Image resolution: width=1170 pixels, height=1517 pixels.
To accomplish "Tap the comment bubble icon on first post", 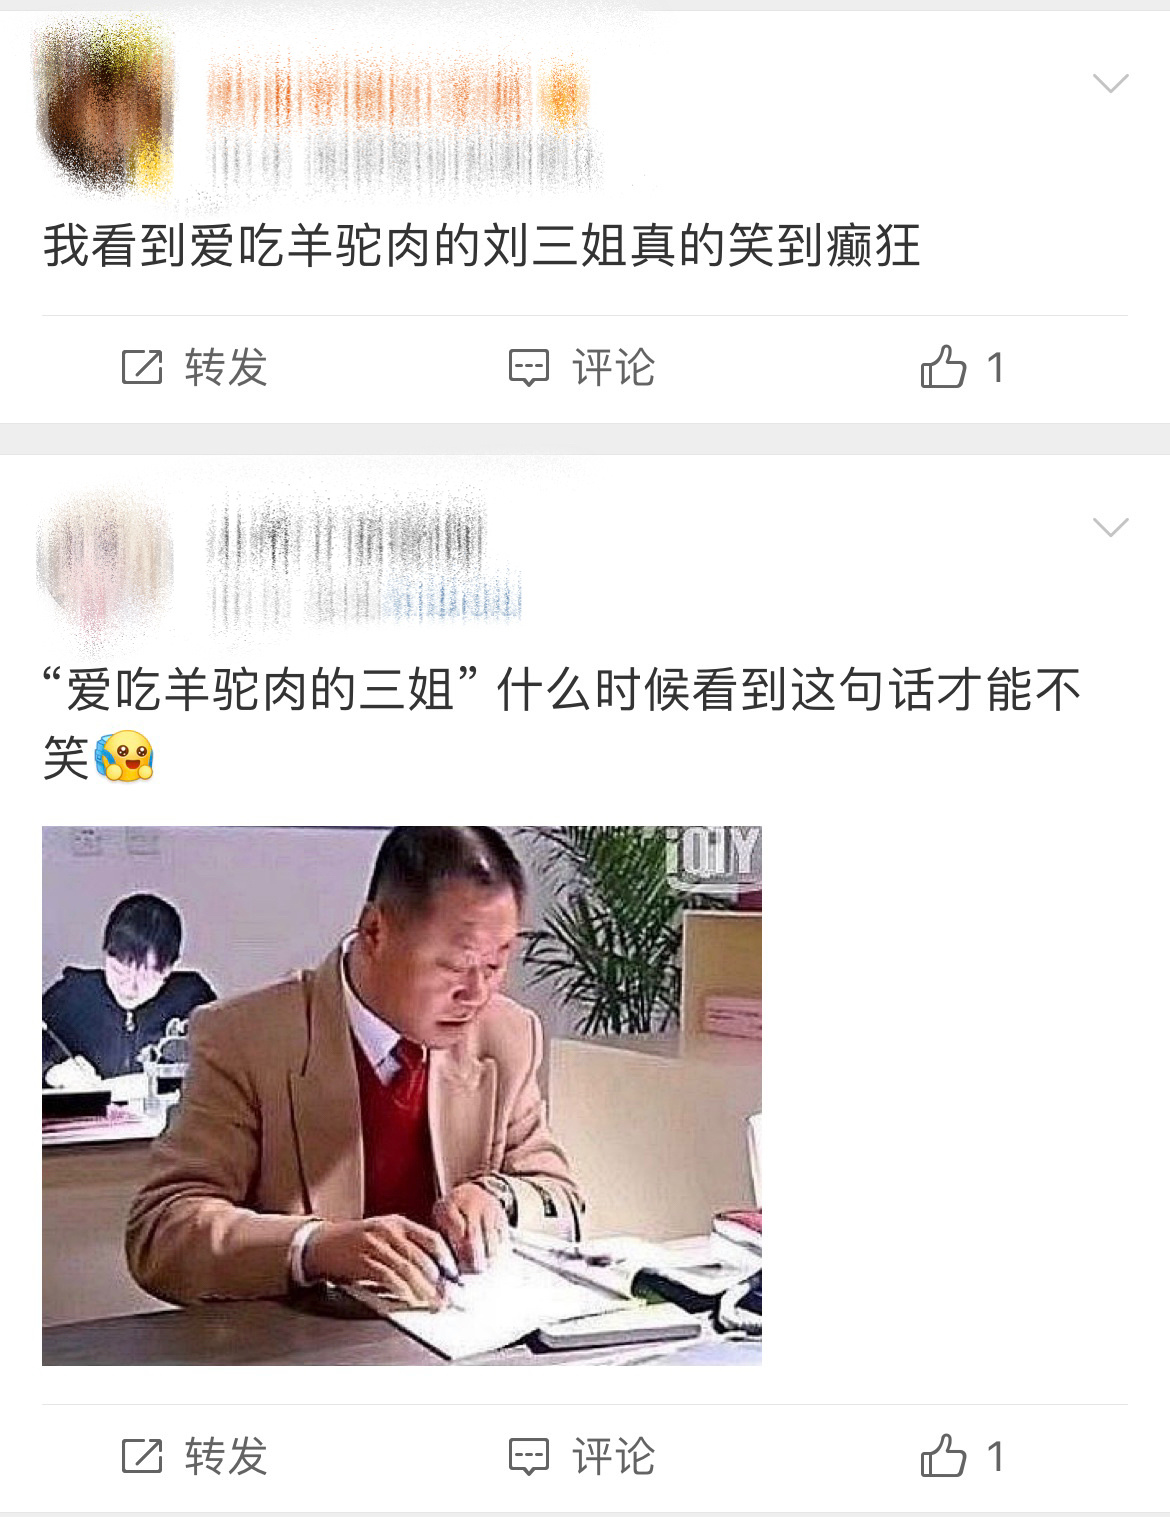I will point(529,368).
